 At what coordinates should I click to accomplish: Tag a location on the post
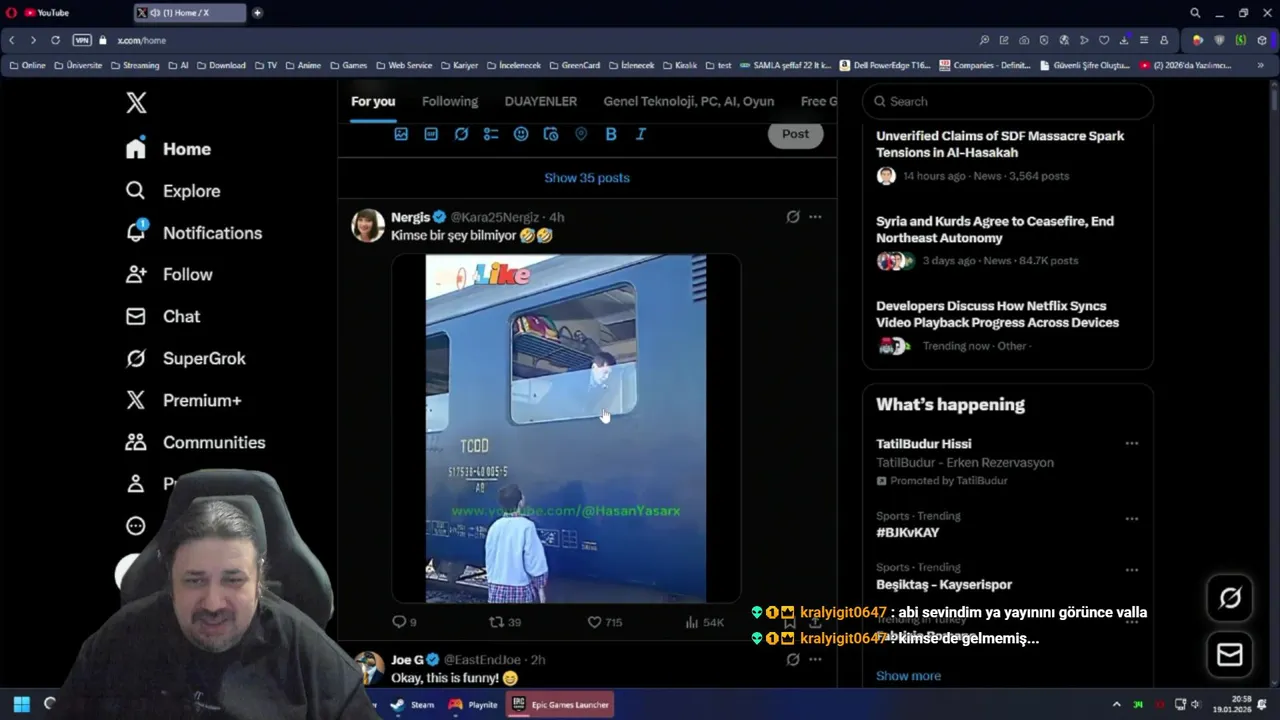point(581,134)
